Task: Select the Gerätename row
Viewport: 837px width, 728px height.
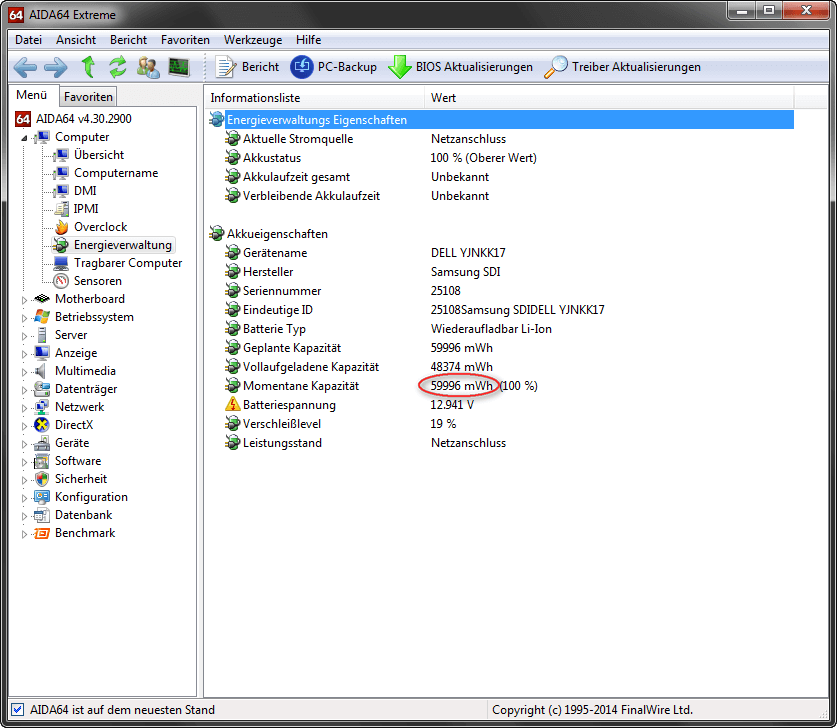Action: click(501, 253)
